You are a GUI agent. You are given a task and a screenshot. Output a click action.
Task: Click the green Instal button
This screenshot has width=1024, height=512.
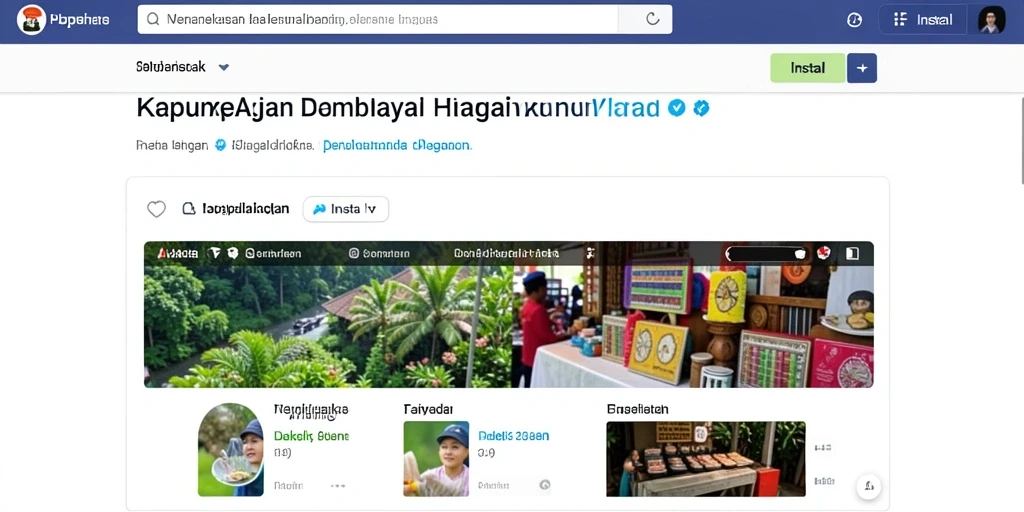pos(808,68)
